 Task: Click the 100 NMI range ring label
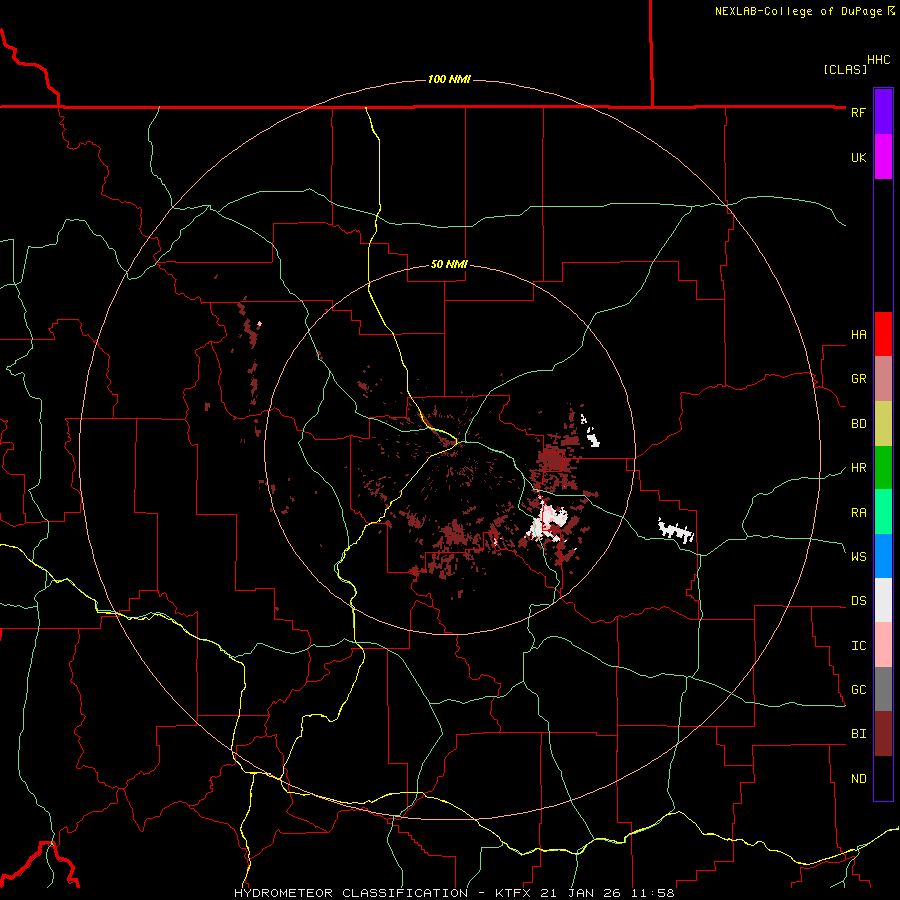click(449, 79)
